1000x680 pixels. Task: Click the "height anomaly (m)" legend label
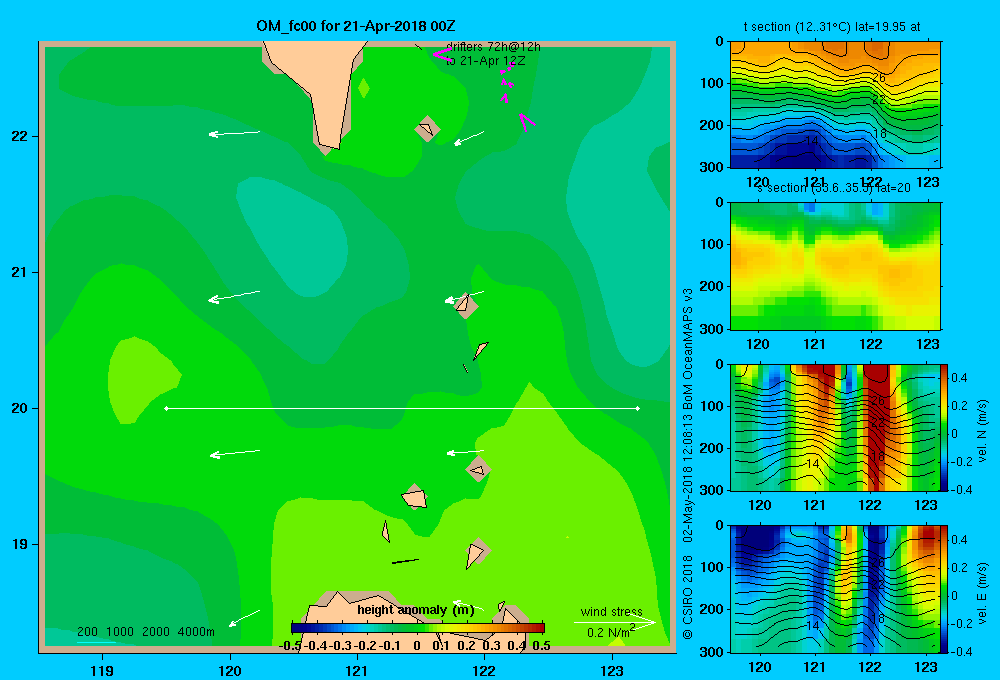pyautogui.click(x=416, y=610)
